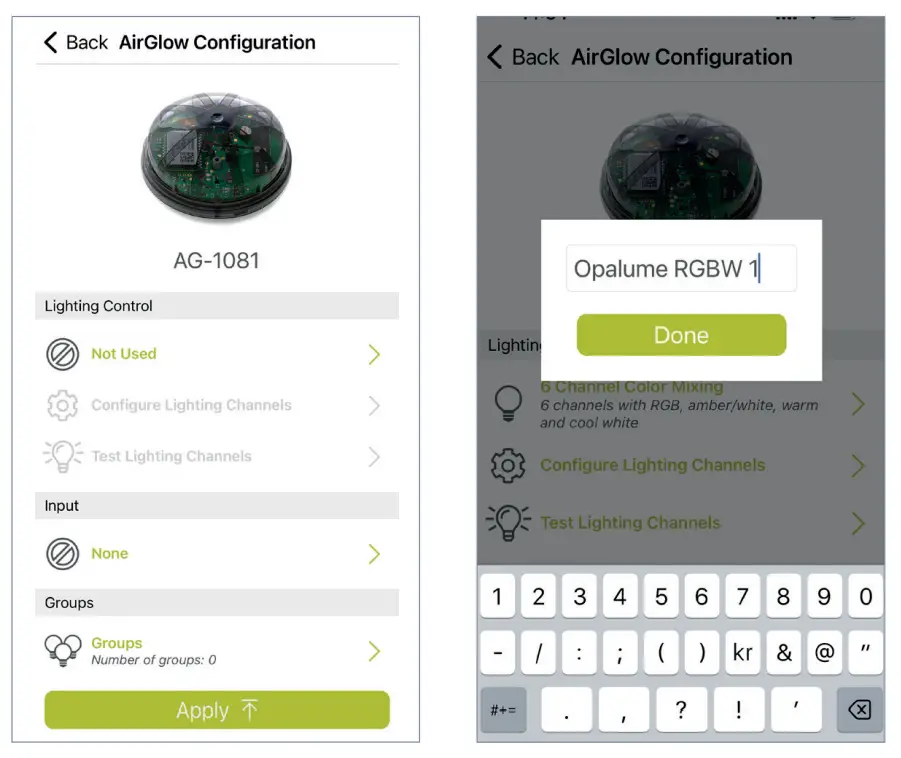This screenshot has width=901, height=758.
Task: Switch keyboard to symbols with #+= key
Action: [503, 710]
